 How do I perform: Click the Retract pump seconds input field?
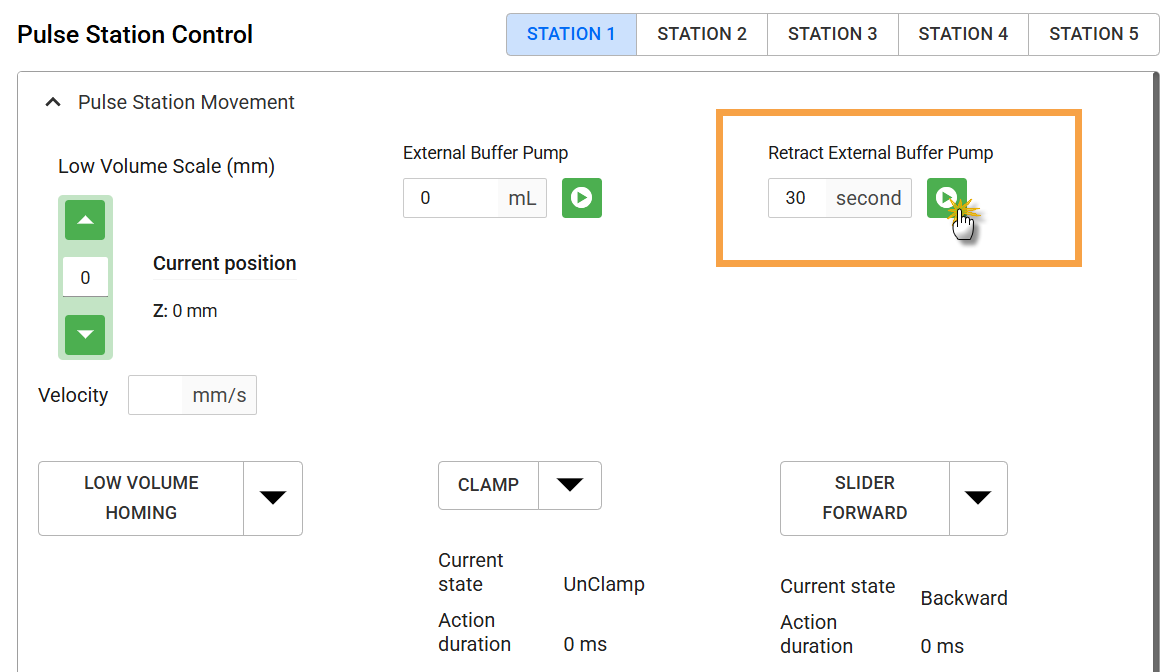[797, 198]
